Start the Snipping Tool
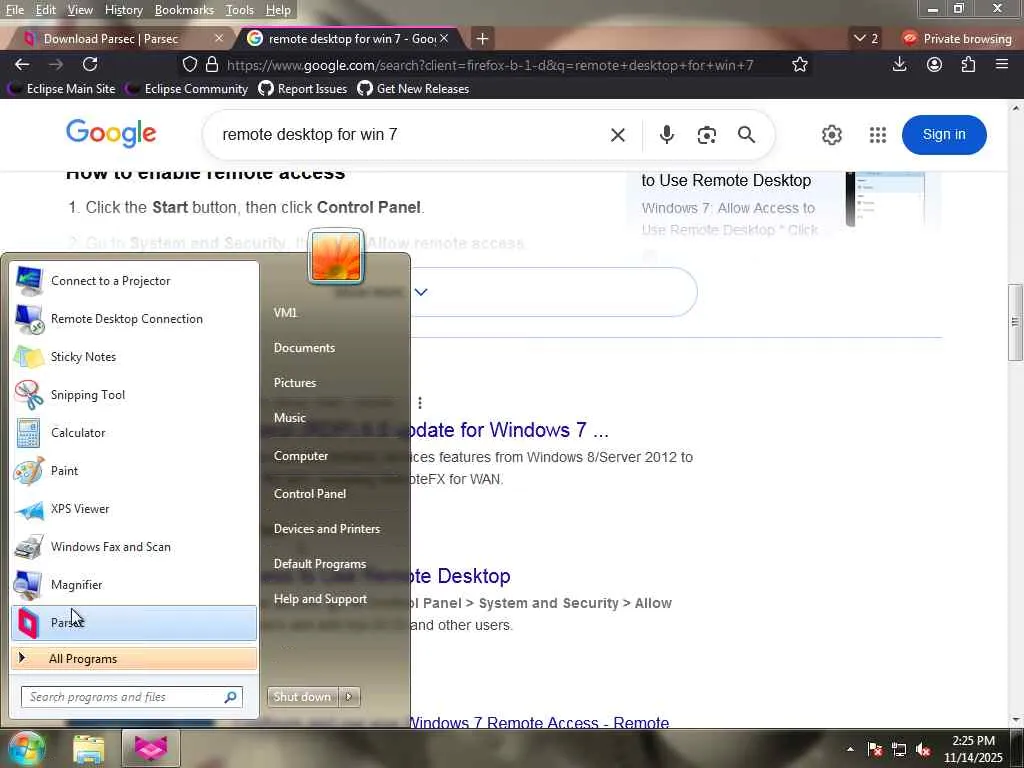 point(134,394)
